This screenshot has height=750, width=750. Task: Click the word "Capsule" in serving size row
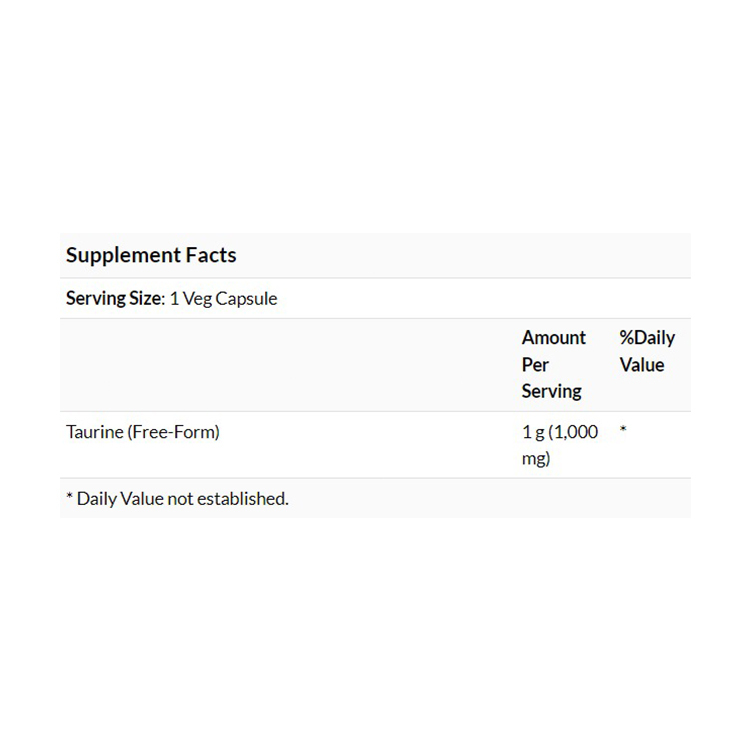coord(247,298)
